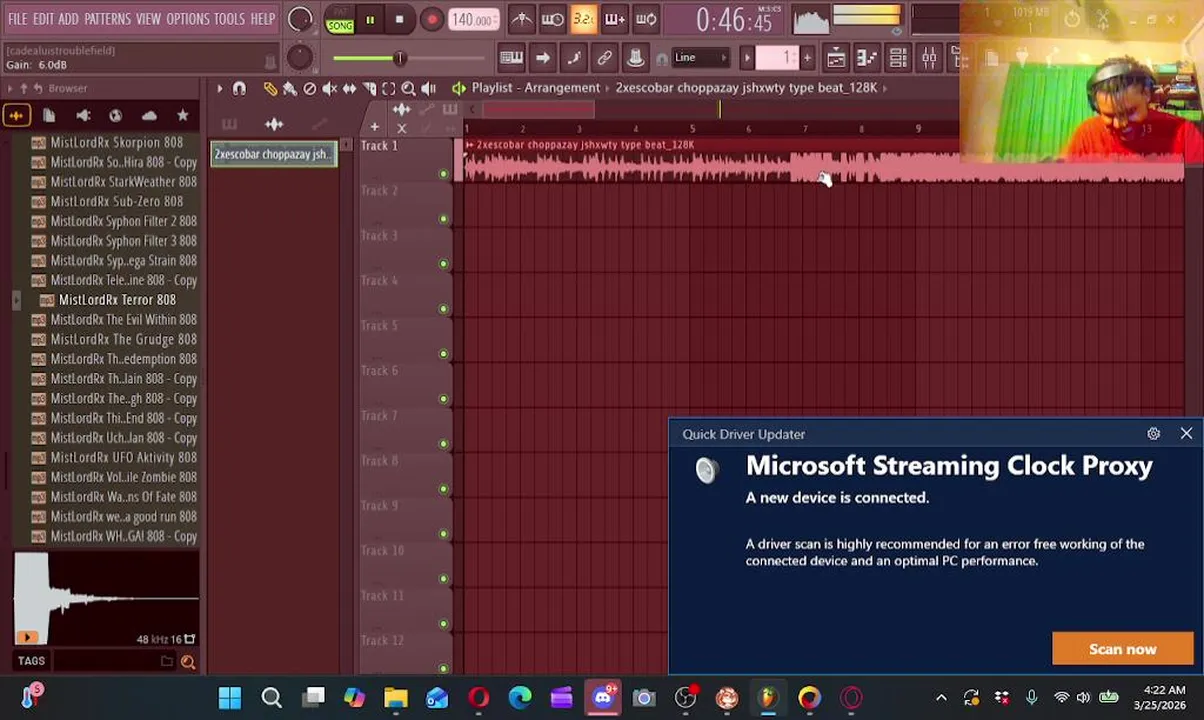Close the Quick Driver Updater popup
This screenshot has height=720, width=1204.
click(x=1186, y=434)
